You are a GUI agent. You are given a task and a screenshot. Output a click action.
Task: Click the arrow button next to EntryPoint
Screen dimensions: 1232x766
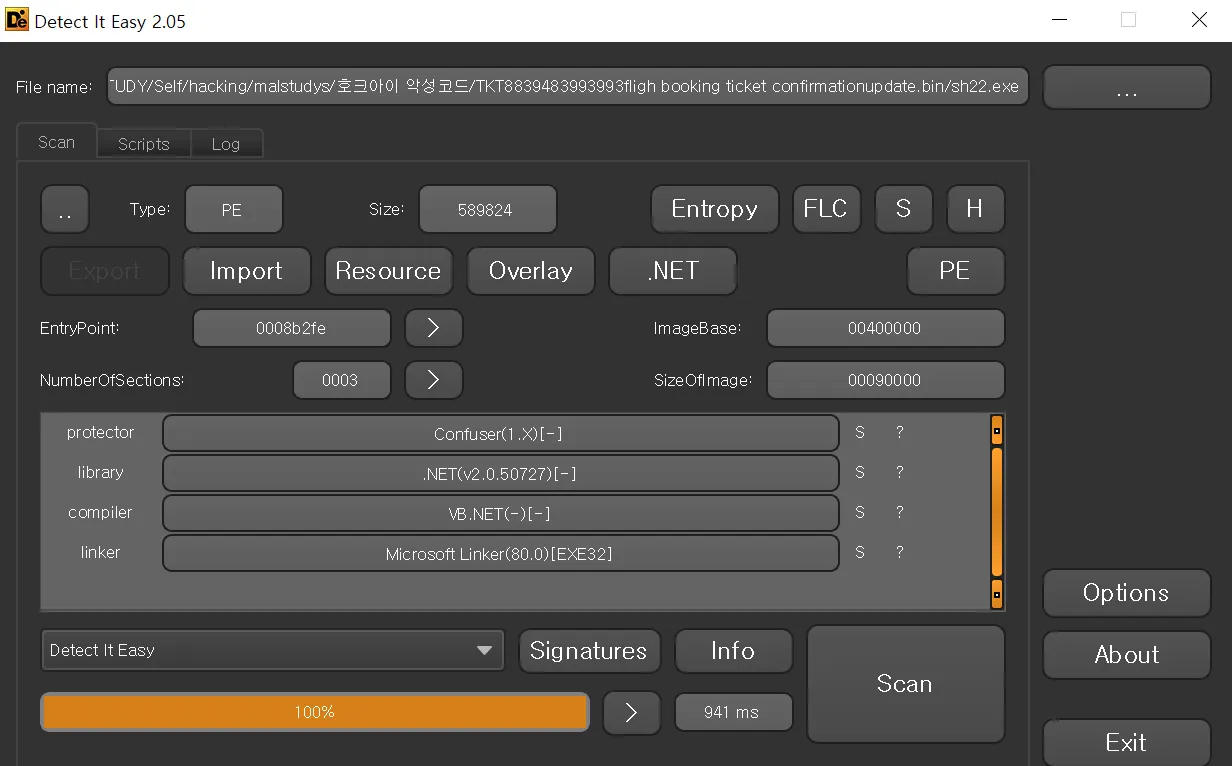coord(434,328)
